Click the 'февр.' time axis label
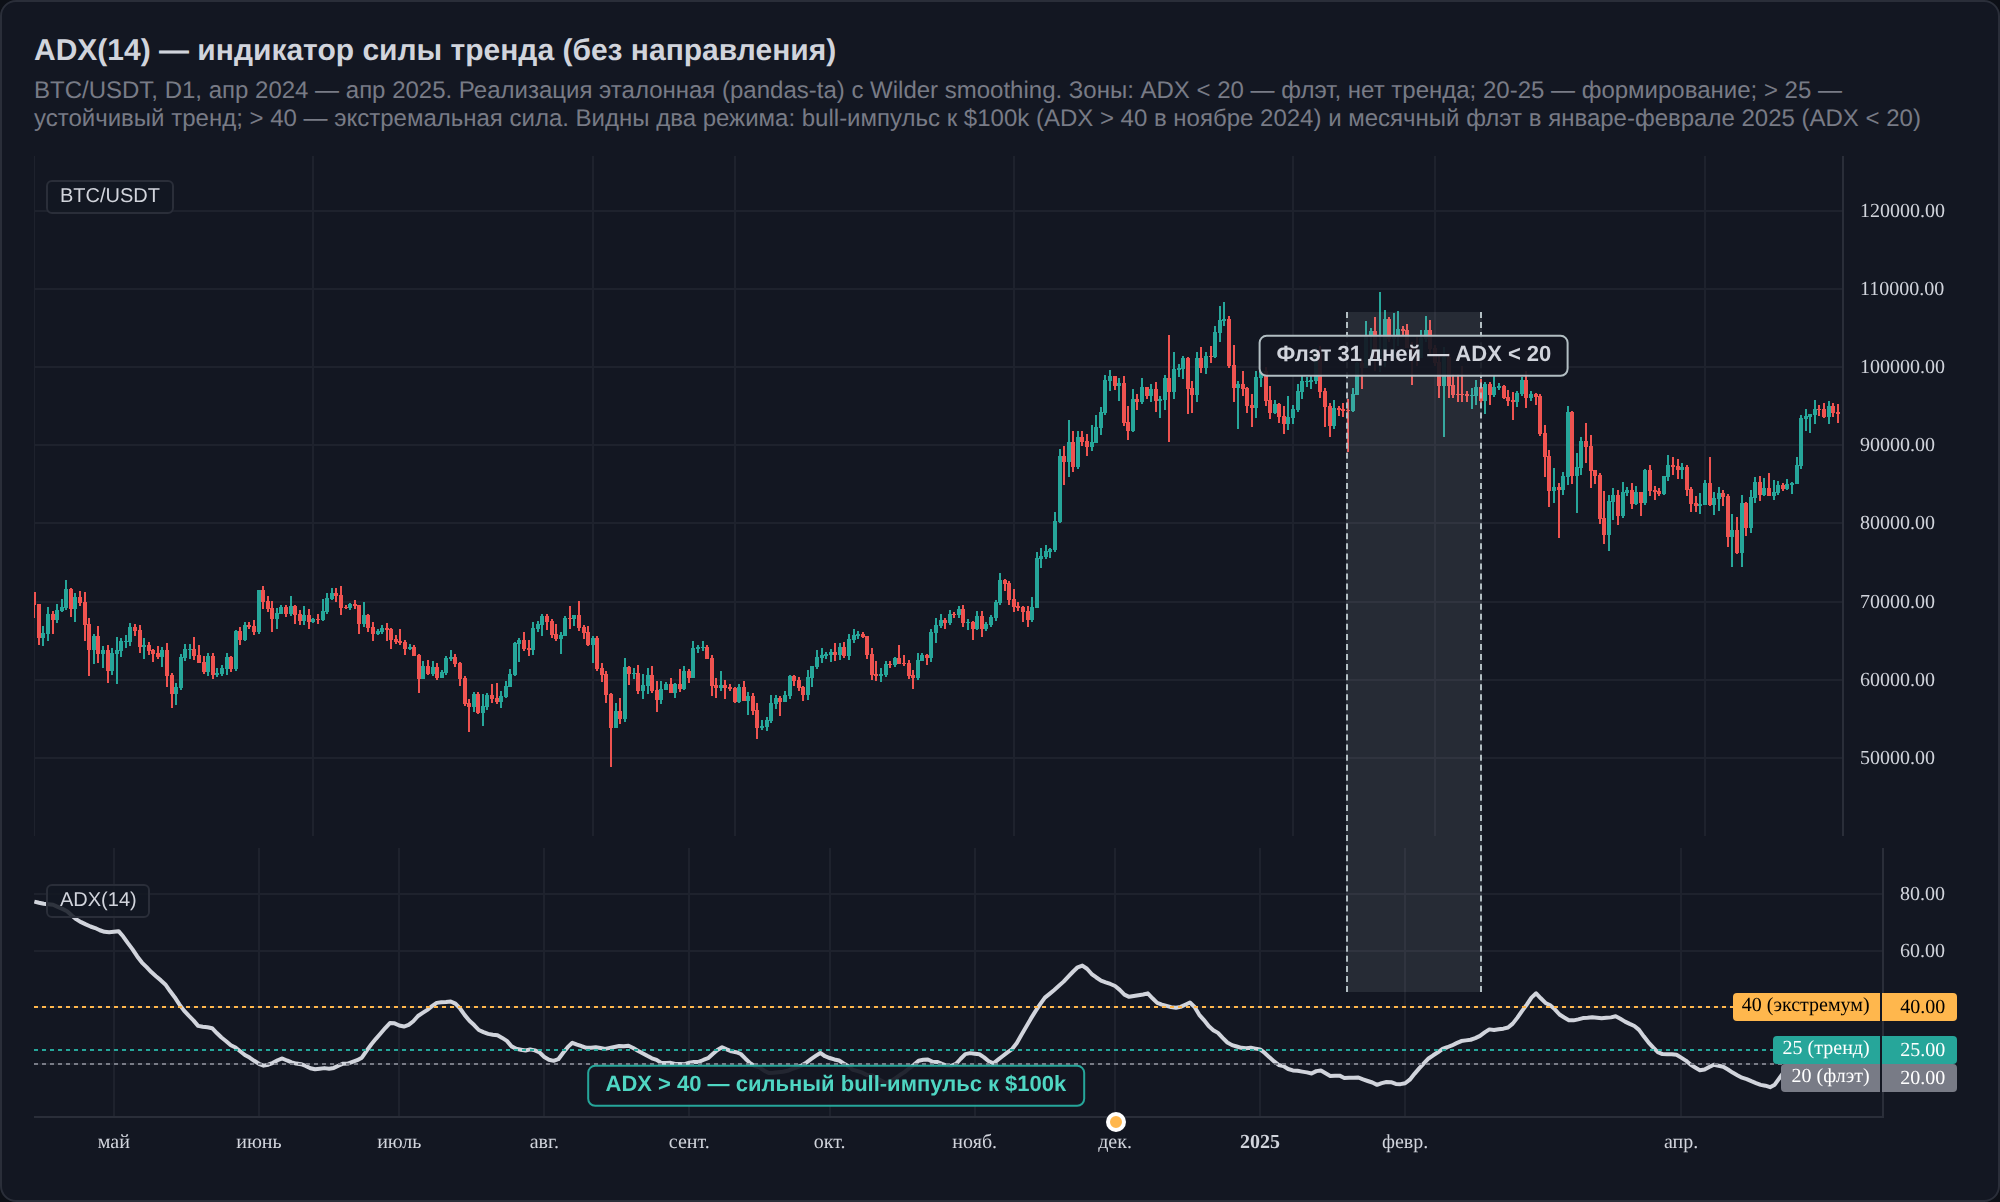The width and height of the screenshot is (2000, 1202). click(x=1405, y=1142)
